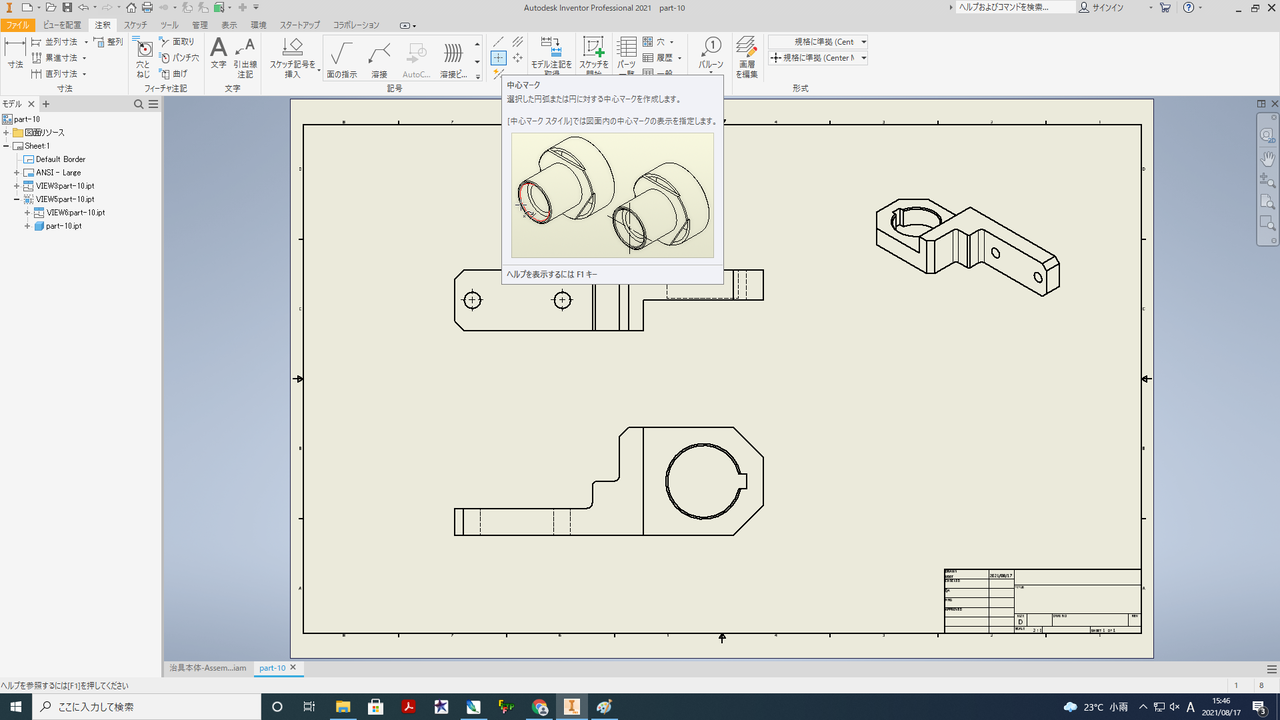Expand the 記号 symbols gallery
Screen dimensions: 1280x720
pyautogui.click(x=478, y=75)
